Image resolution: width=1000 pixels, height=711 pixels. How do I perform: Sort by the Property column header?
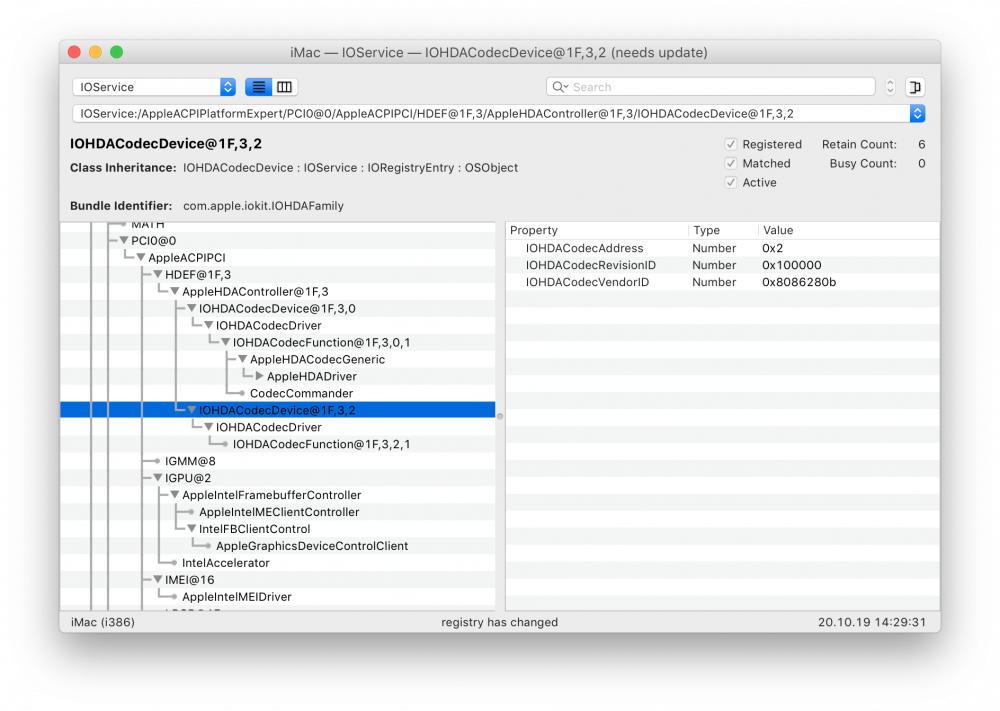tap(597, 230)
